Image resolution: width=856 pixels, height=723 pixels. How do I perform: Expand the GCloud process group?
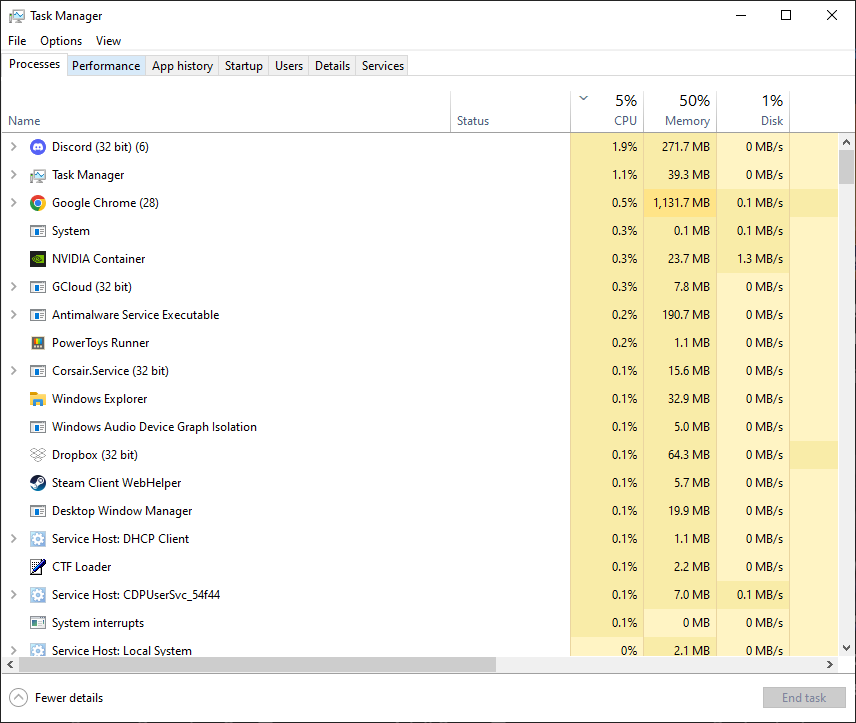[x=14, y=287]
